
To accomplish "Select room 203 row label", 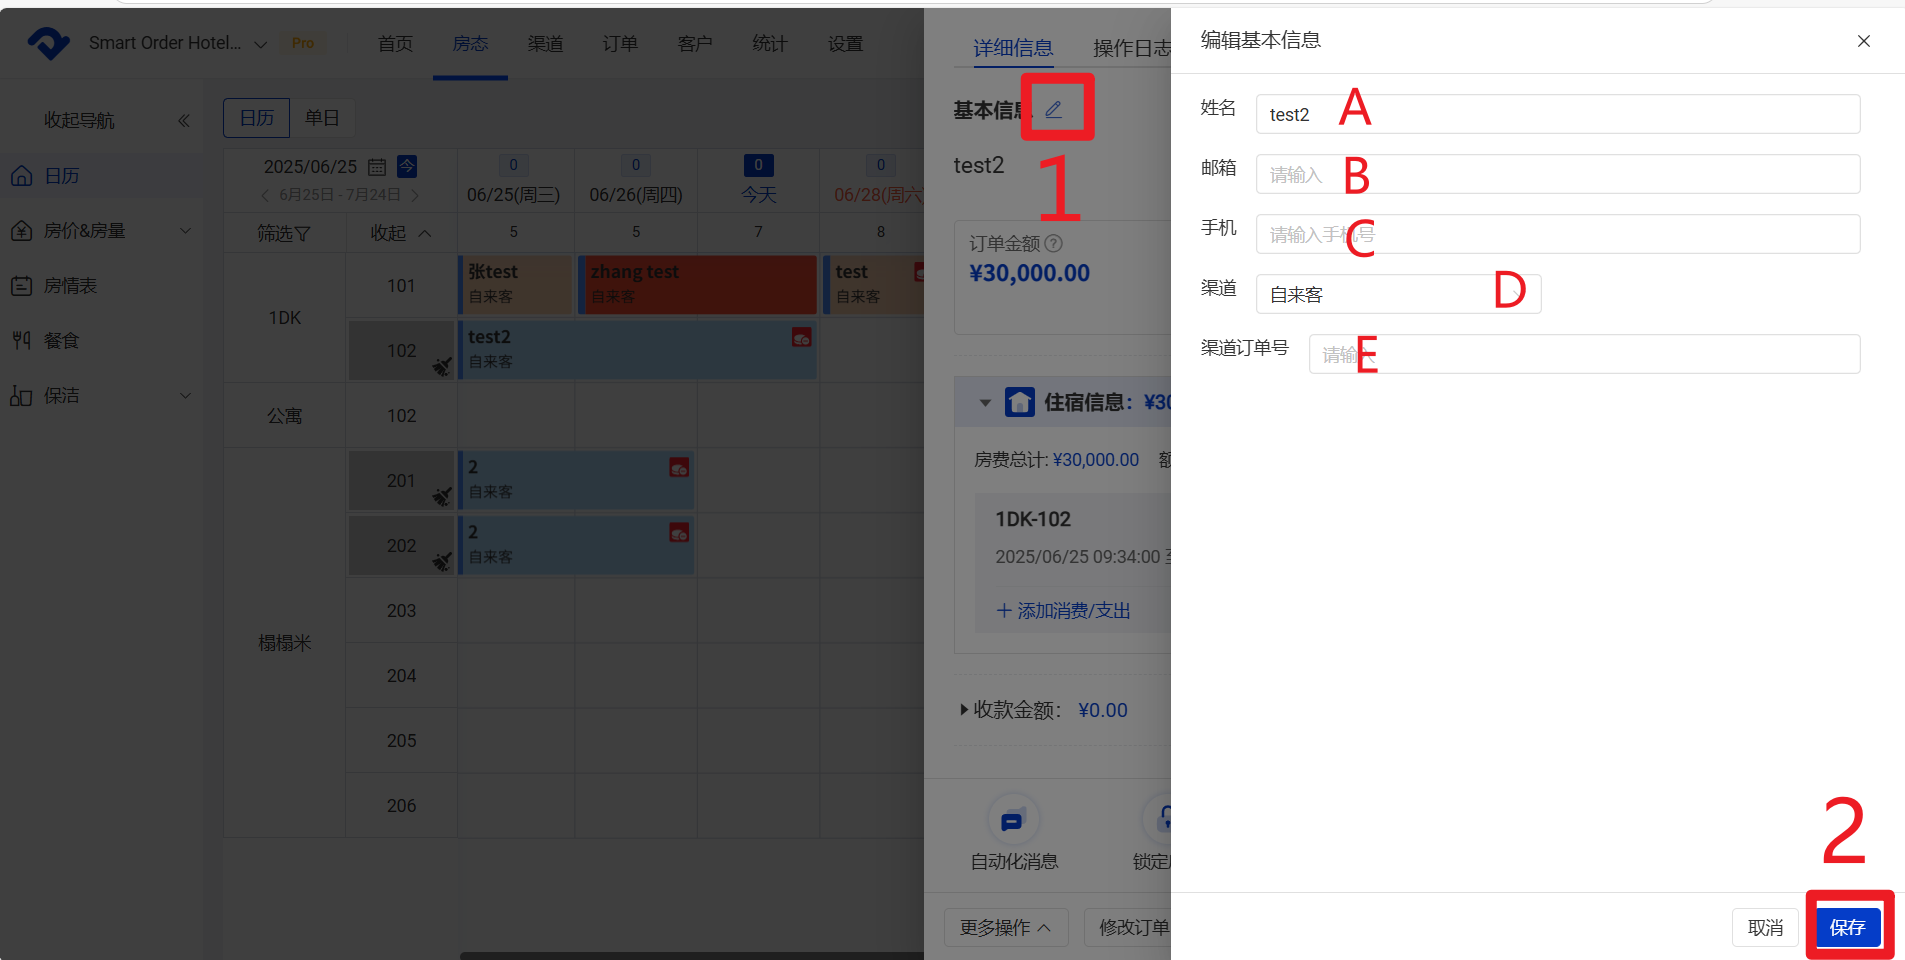I will [x=401, y=611].
